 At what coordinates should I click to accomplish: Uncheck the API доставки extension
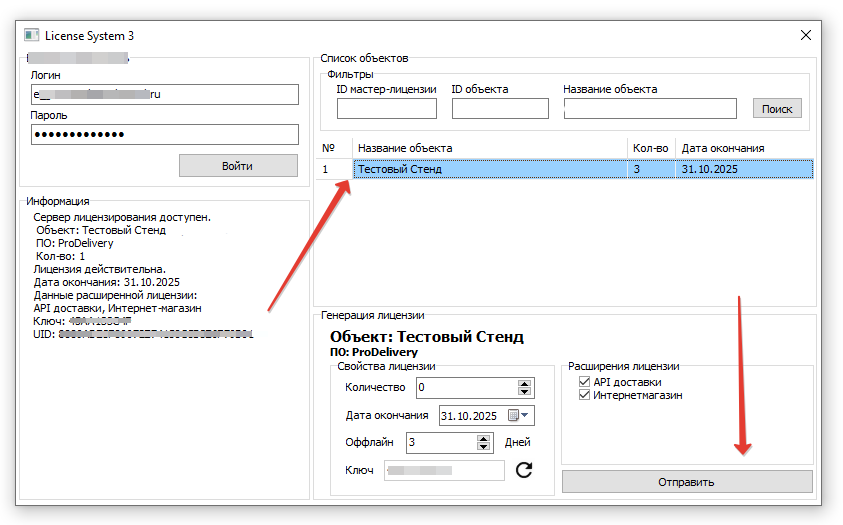pyautogui.click(x=585, y=382)
